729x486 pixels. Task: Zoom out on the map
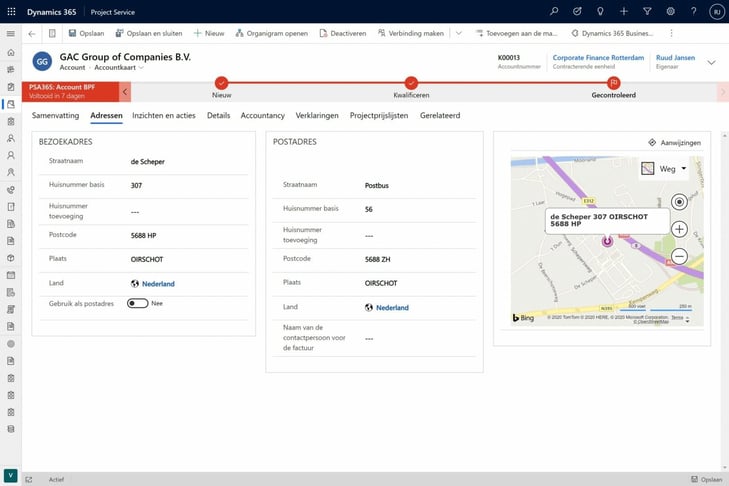(x=679, y=256)
